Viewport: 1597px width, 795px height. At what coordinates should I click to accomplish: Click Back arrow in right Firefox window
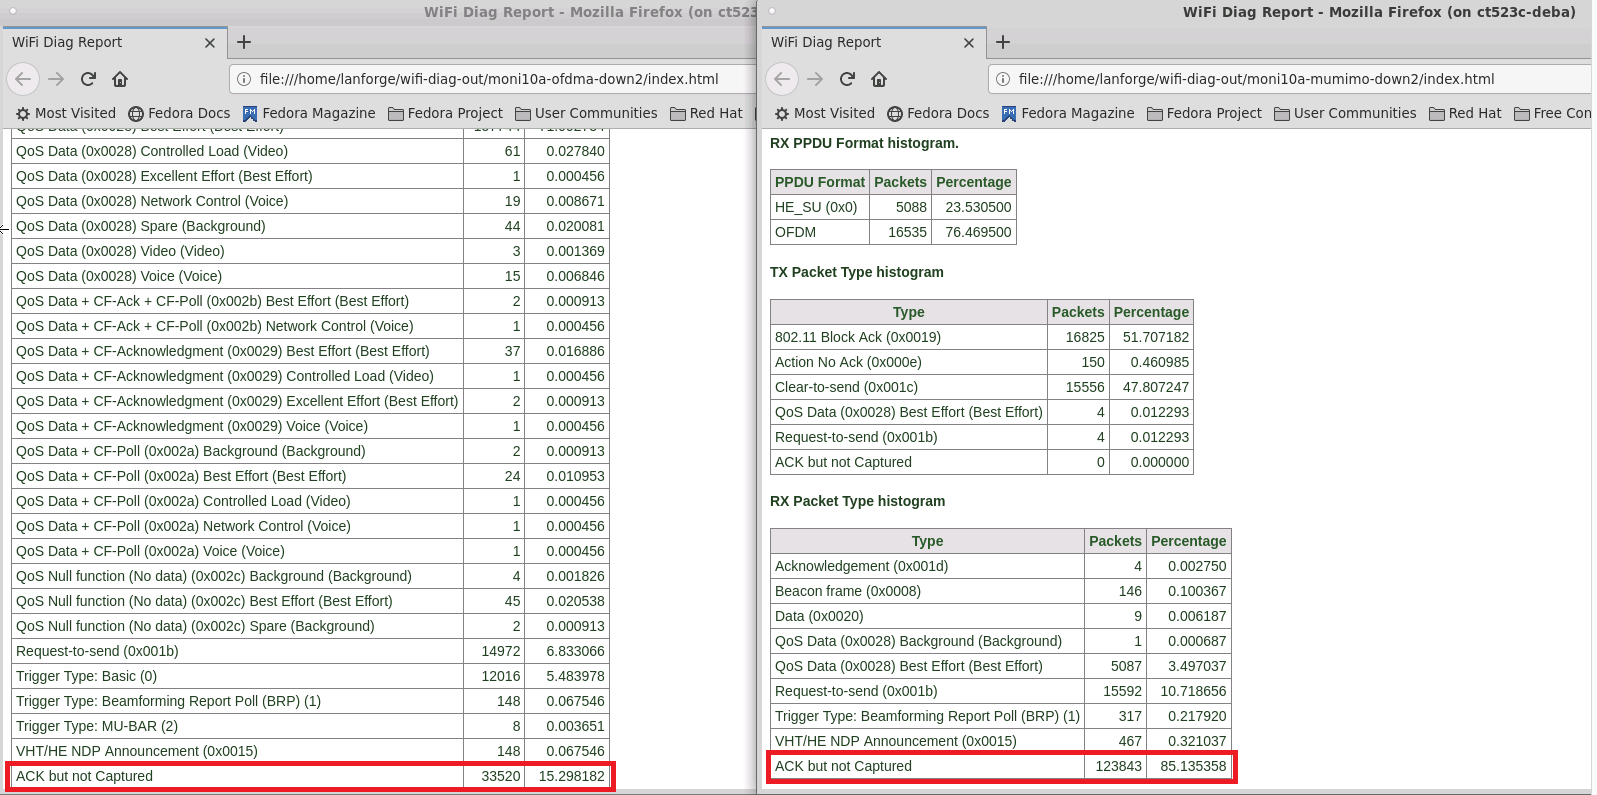(x=783, y=79)
